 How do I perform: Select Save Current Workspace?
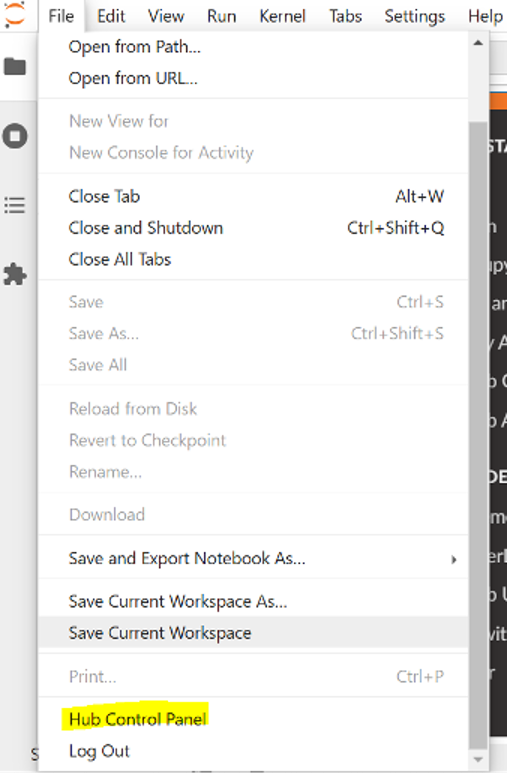pyautogui.click(x=253, y=633)
